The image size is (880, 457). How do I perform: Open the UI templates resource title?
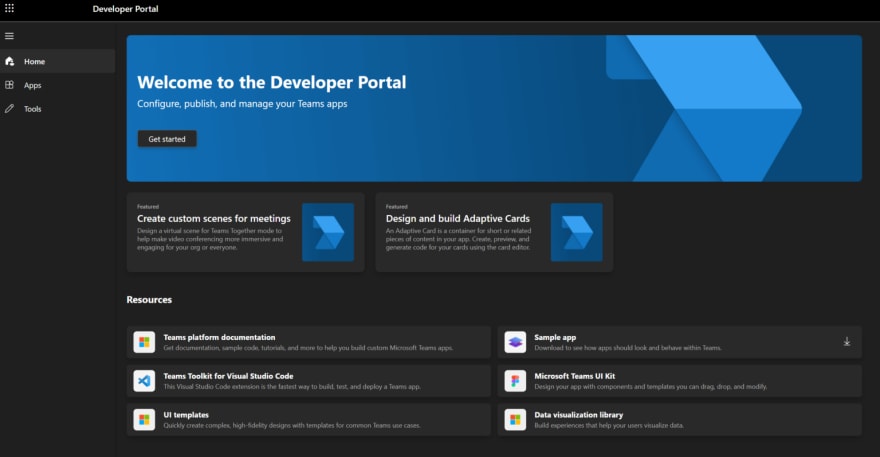click(186, 415)
